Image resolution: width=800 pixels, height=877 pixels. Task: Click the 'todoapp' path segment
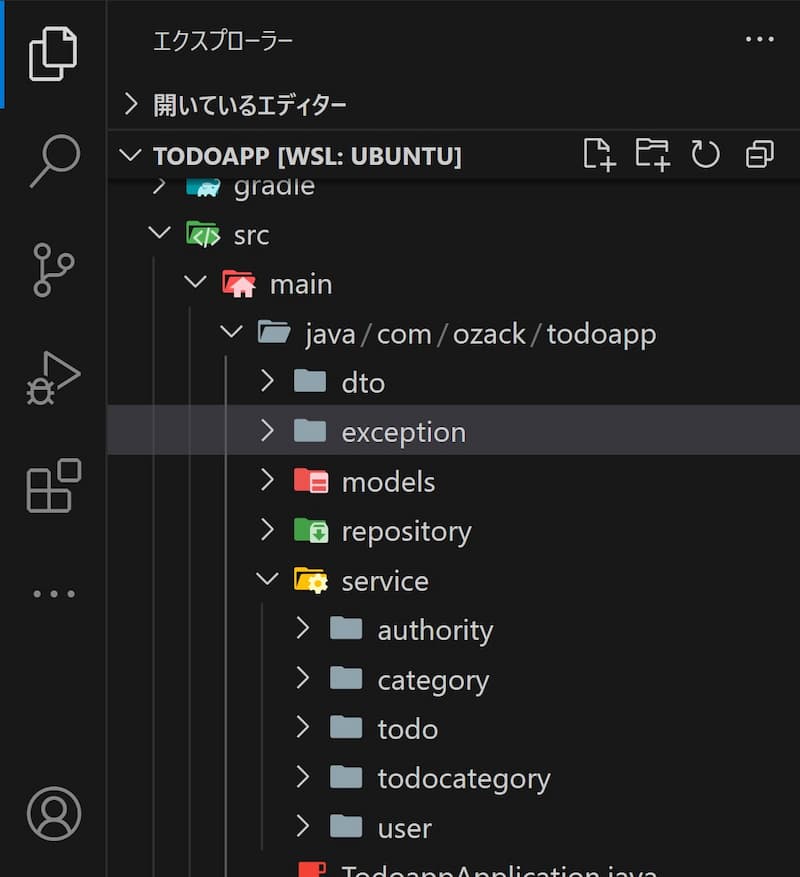[601, 336]
